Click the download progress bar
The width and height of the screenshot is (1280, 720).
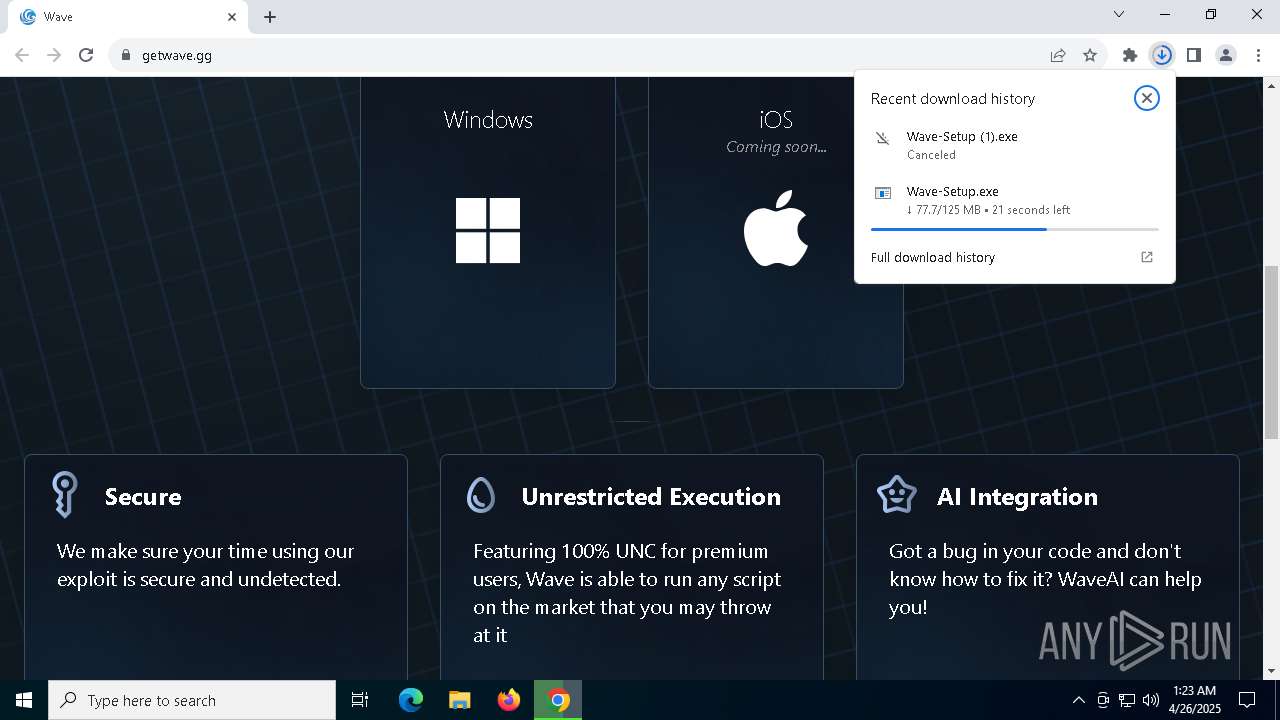(1015, 229)
